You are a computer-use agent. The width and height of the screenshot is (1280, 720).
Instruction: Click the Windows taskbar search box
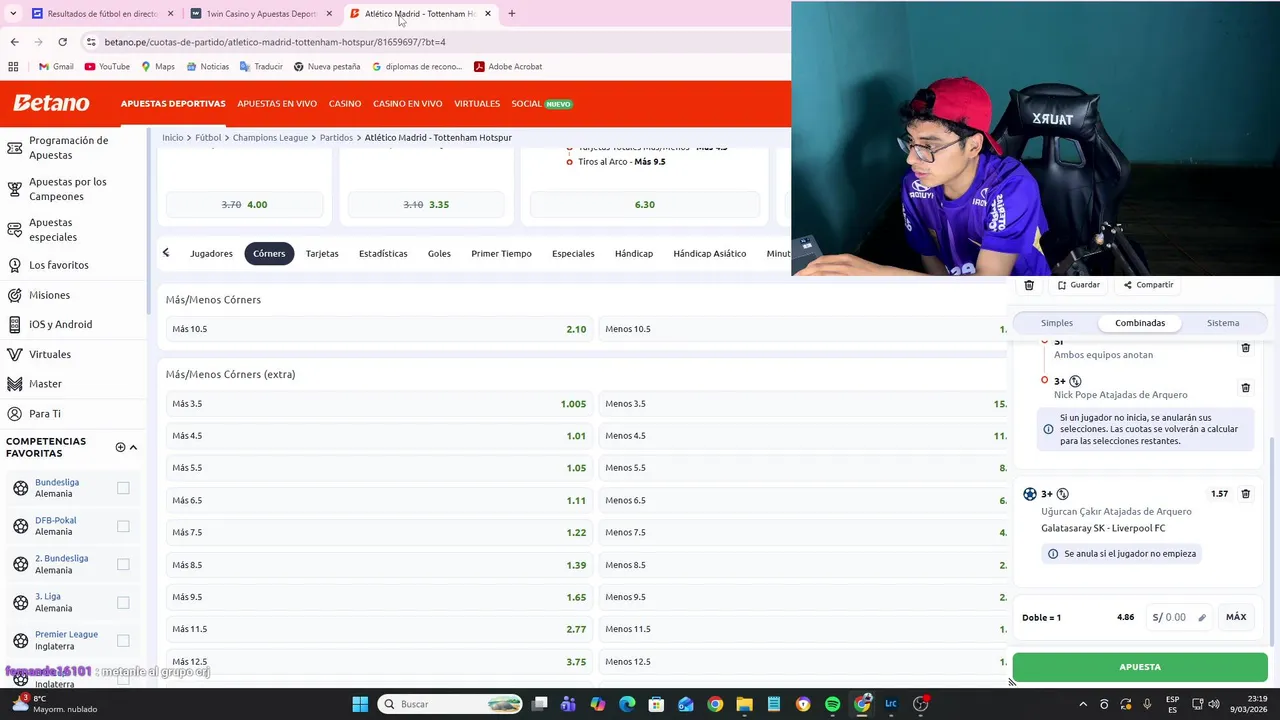450,704
